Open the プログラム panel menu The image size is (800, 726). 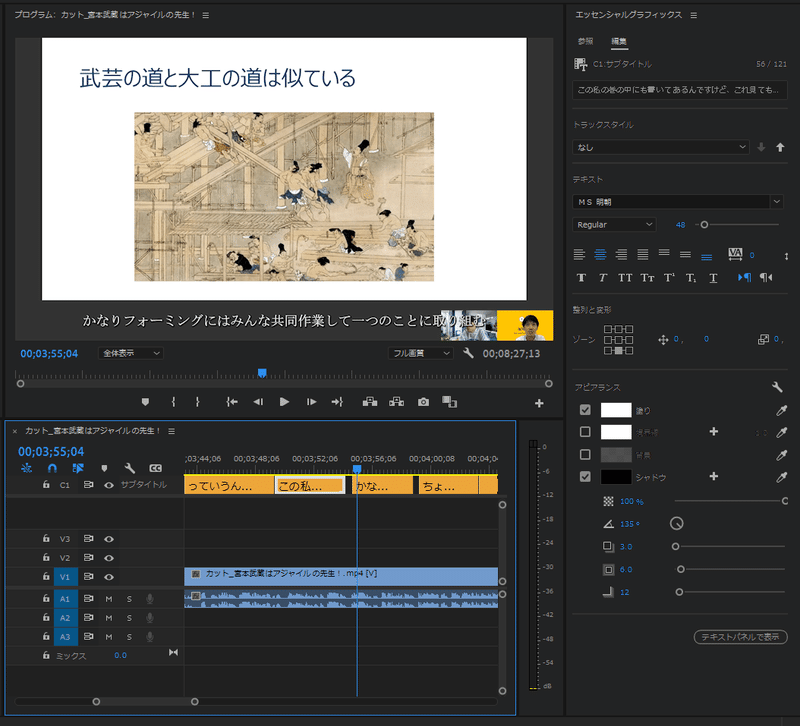(206, 15)
